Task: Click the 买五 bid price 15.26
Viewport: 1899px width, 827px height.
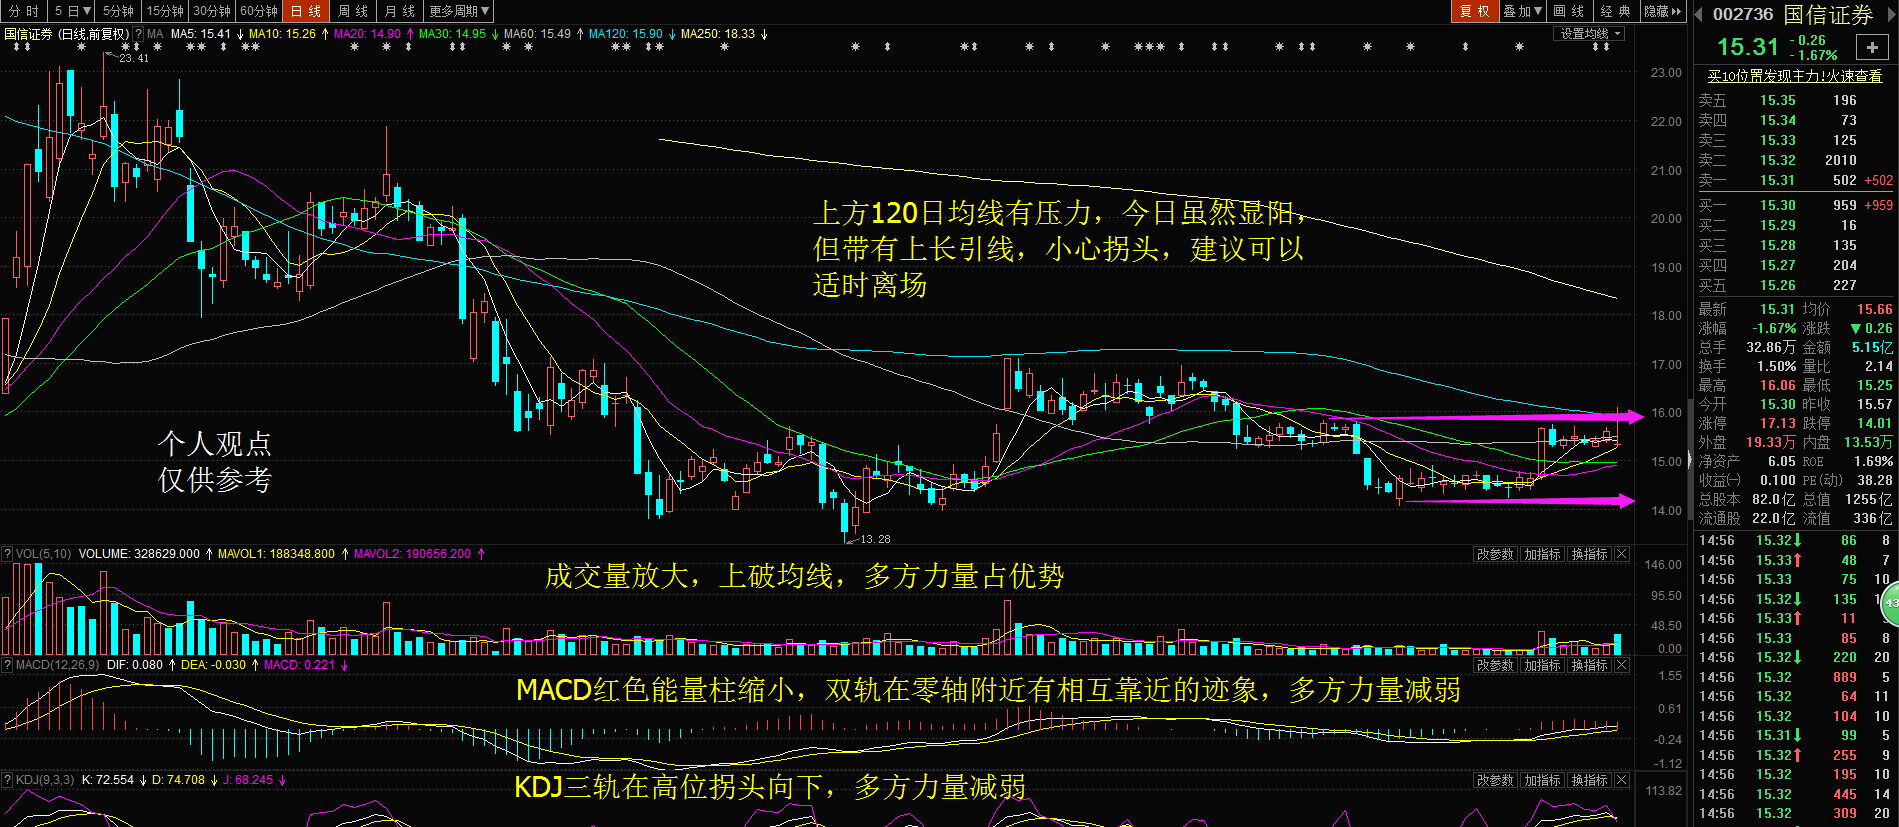Action: [1778, 285]
